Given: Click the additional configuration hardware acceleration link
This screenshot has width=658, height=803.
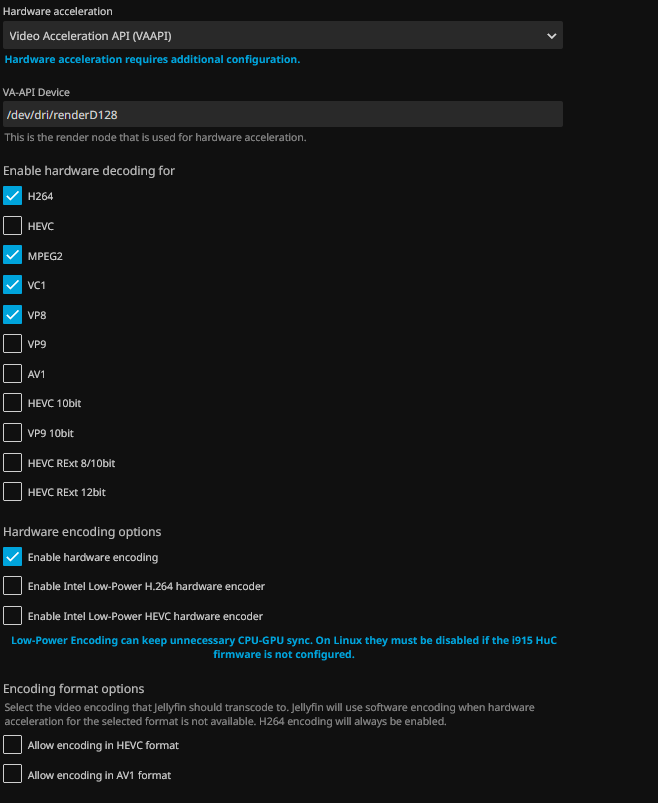Looking at the screenshot, I should (x=152, y=59).
